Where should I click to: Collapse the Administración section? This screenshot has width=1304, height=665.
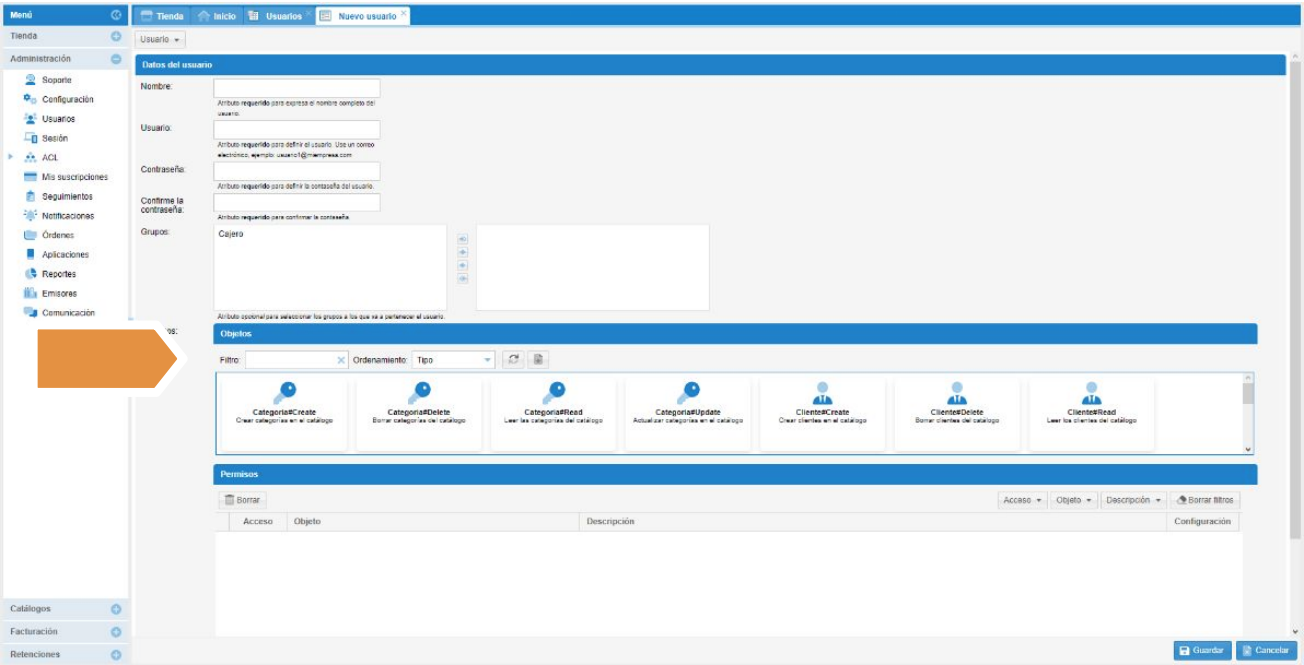pos(115,59)
